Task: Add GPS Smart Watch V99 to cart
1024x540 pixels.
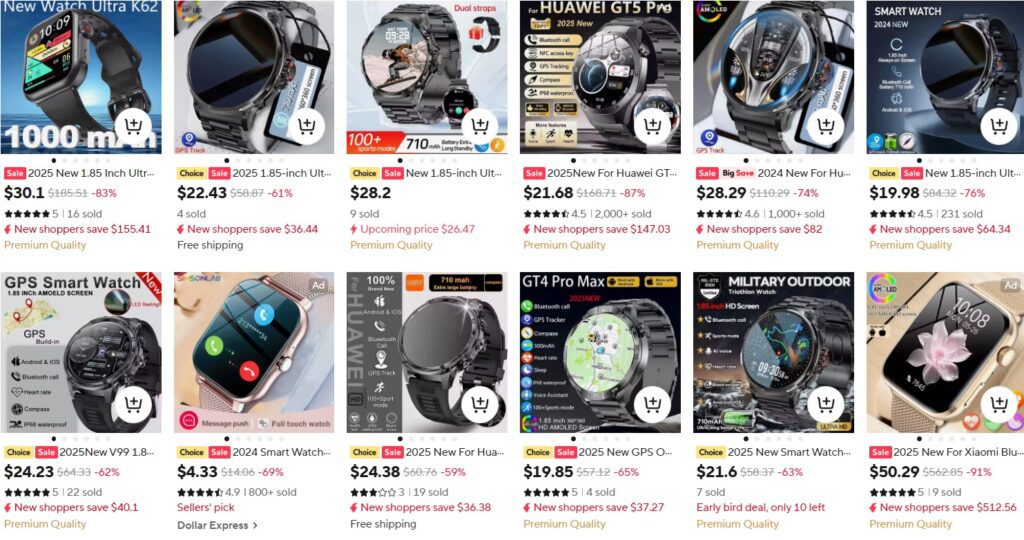Action: pos(133,405)
